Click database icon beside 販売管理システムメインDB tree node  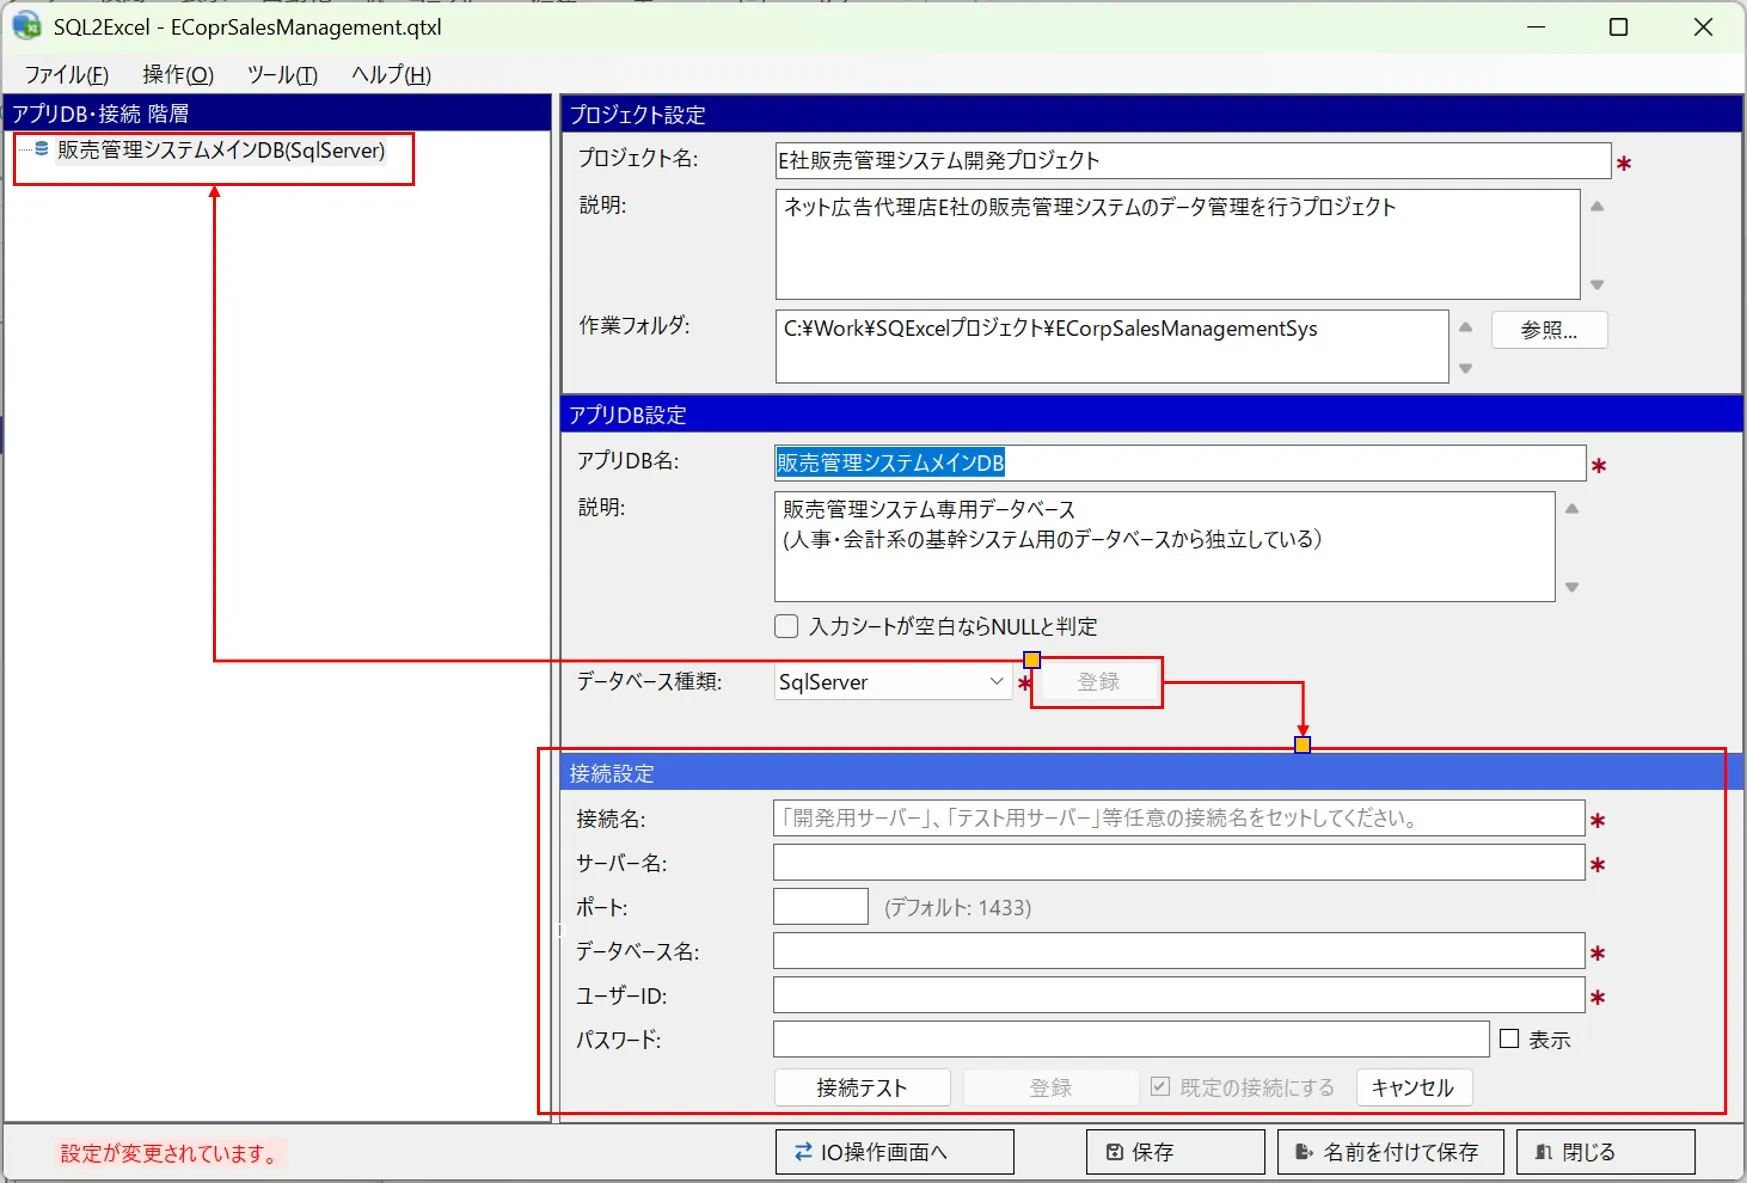(42, 149)
